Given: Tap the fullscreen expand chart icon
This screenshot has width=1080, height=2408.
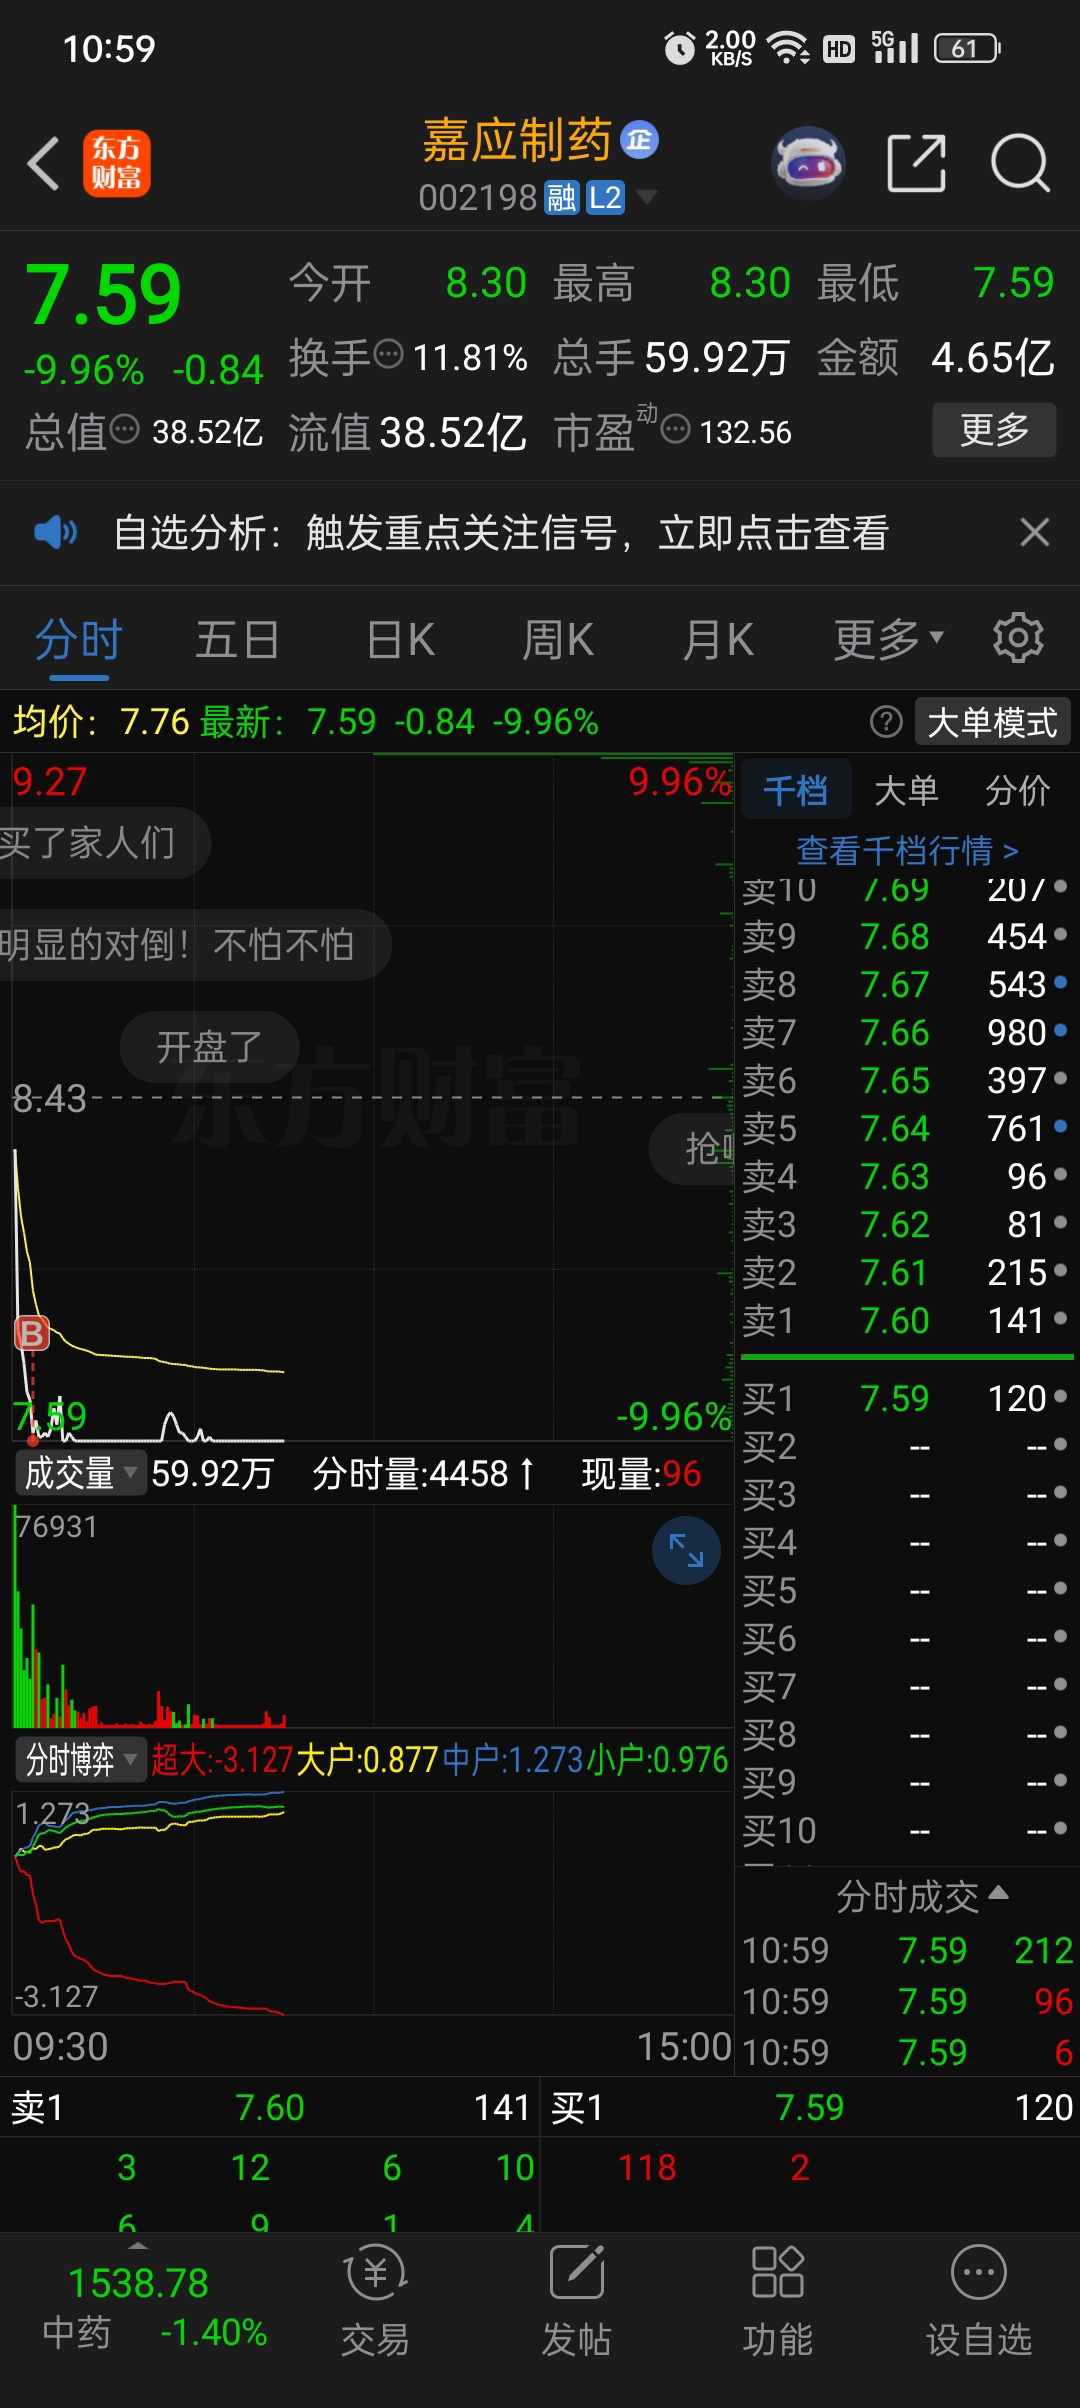Looking at the screenshot, I should [686, 1551].
